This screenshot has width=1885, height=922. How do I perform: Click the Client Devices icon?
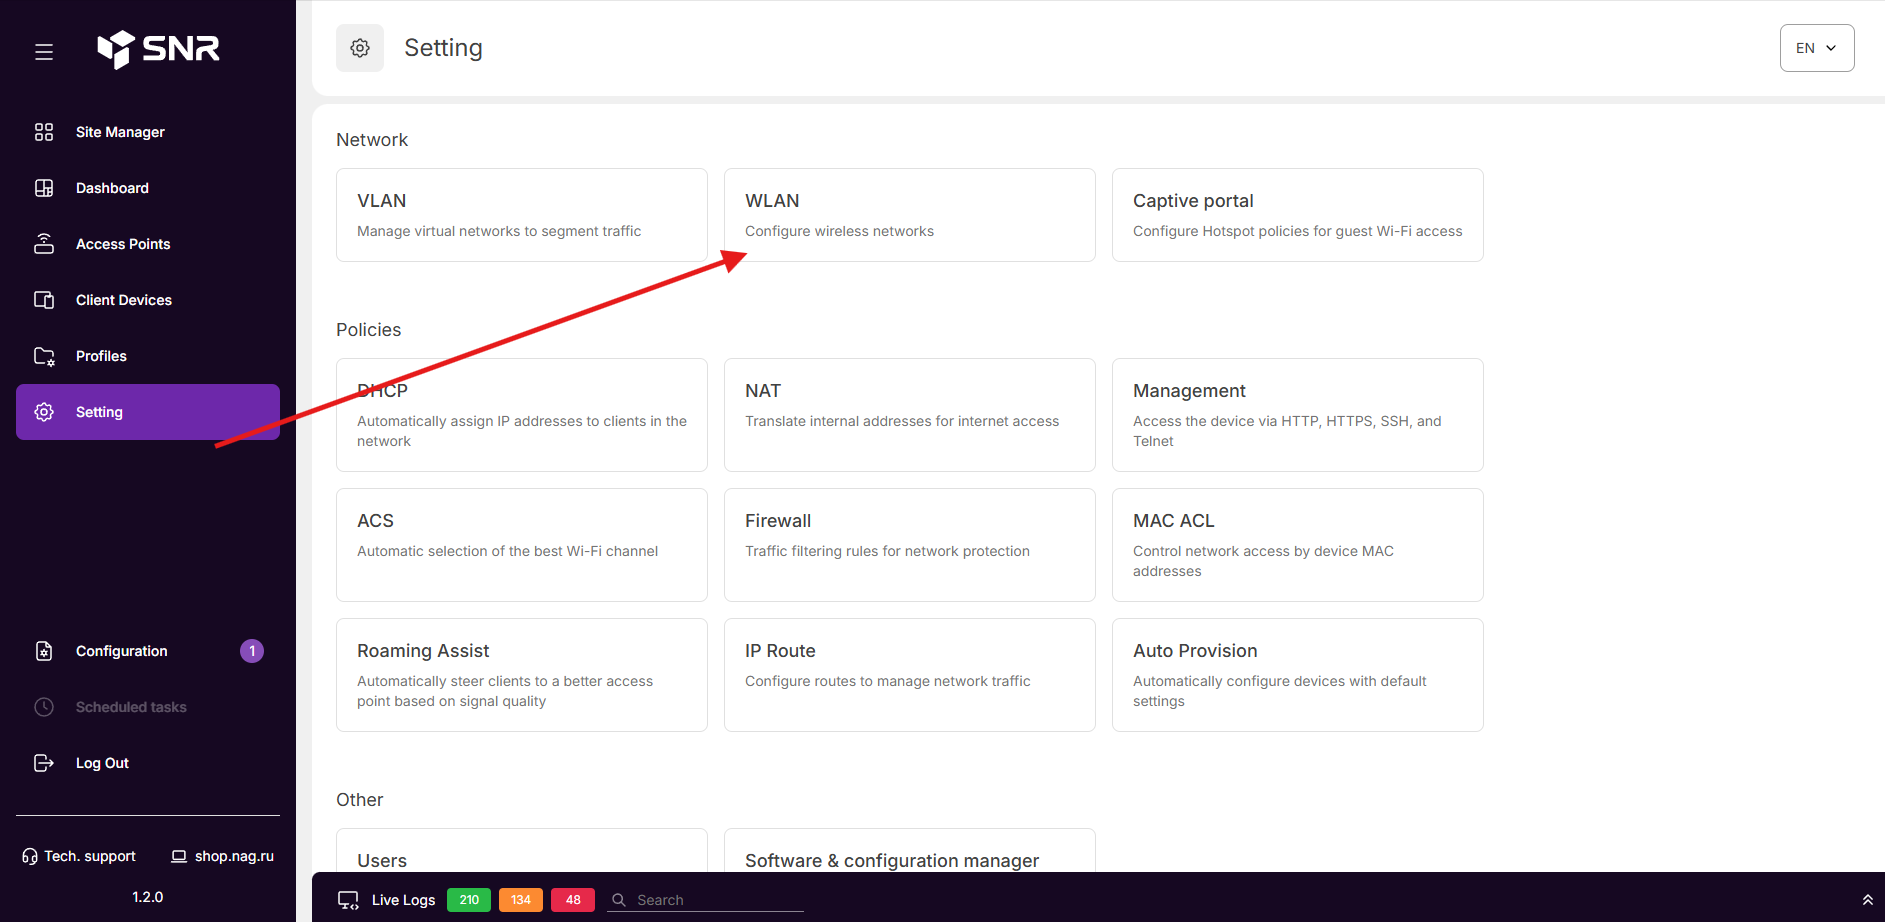(44, 300)
